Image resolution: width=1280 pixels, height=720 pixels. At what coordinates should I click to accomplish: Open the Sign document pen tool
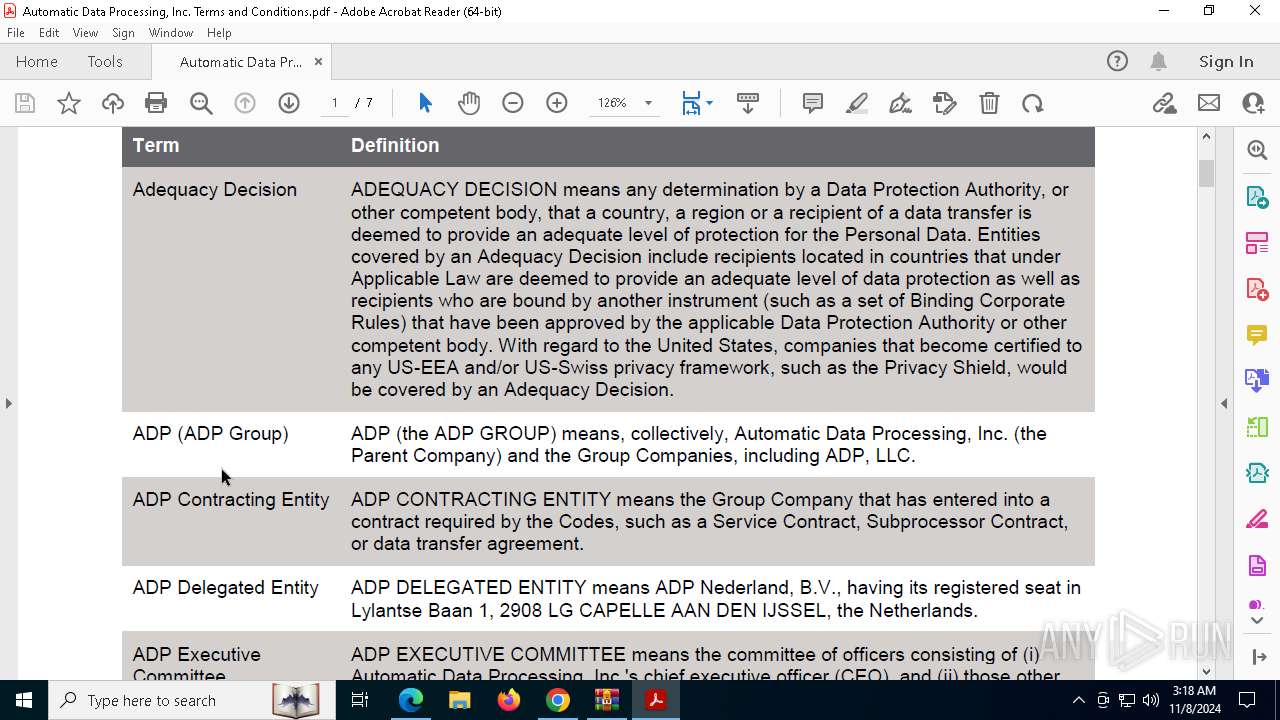point(900,103)
